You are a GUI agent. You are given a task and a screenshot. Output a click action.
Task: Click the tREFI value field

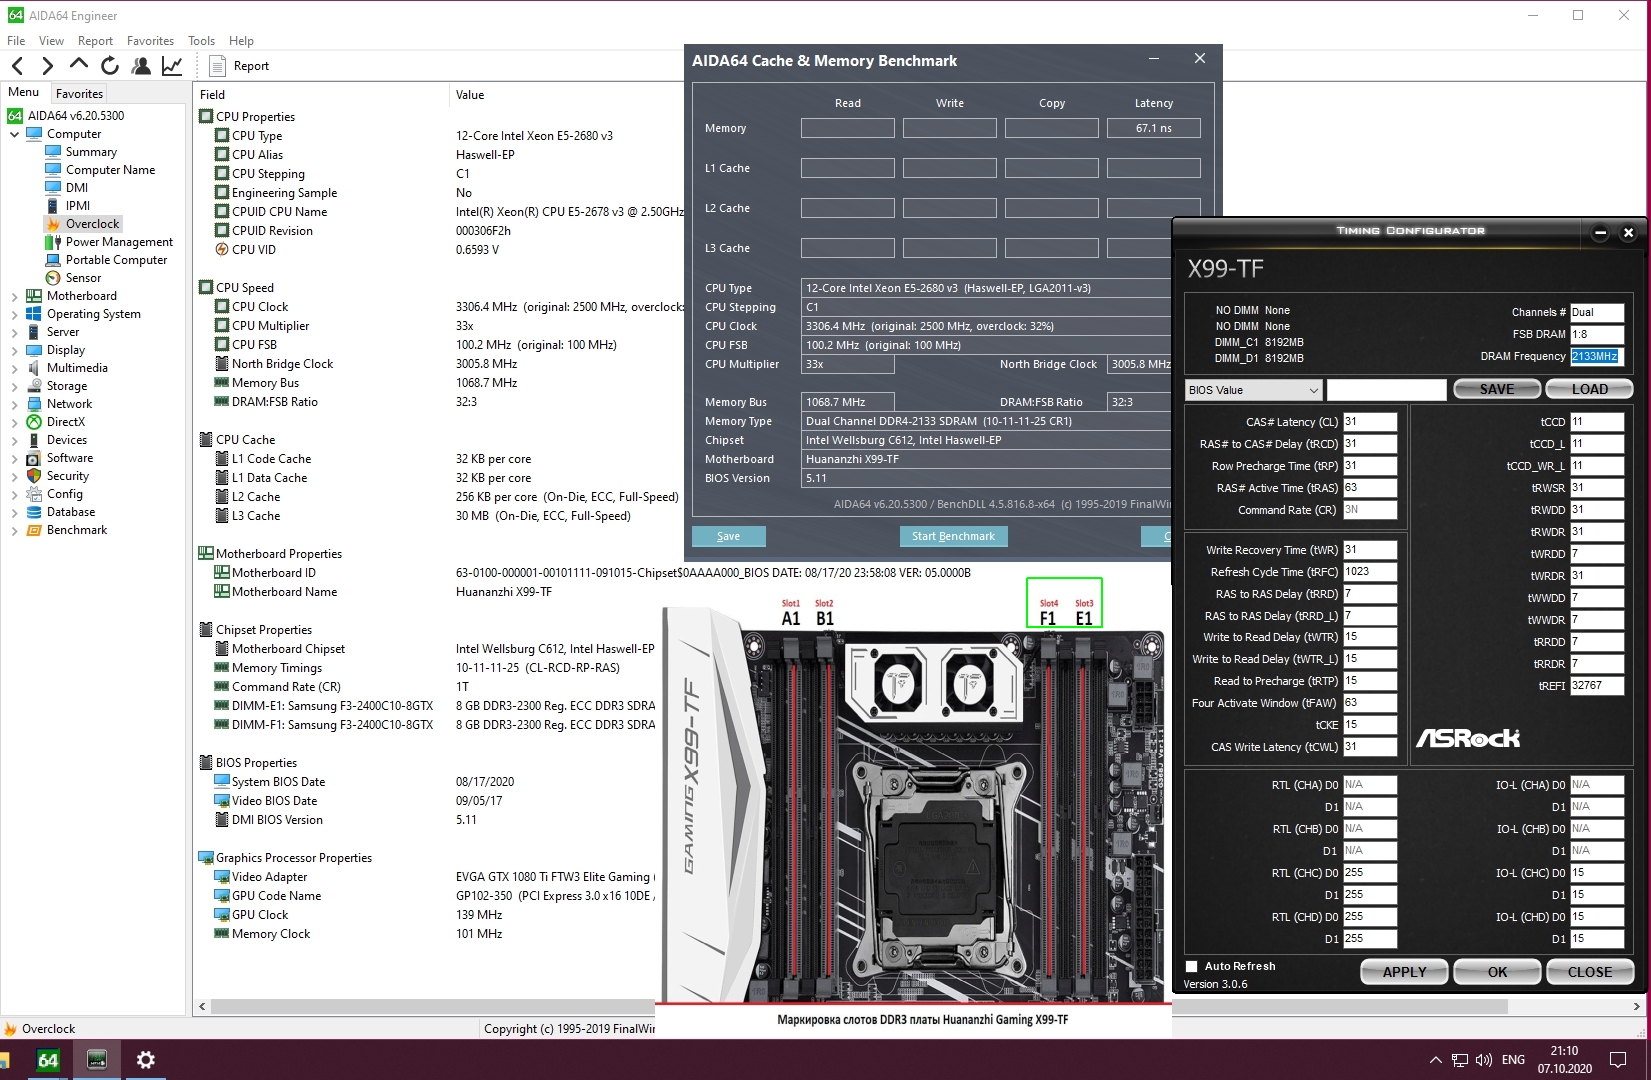(1596, 686)
